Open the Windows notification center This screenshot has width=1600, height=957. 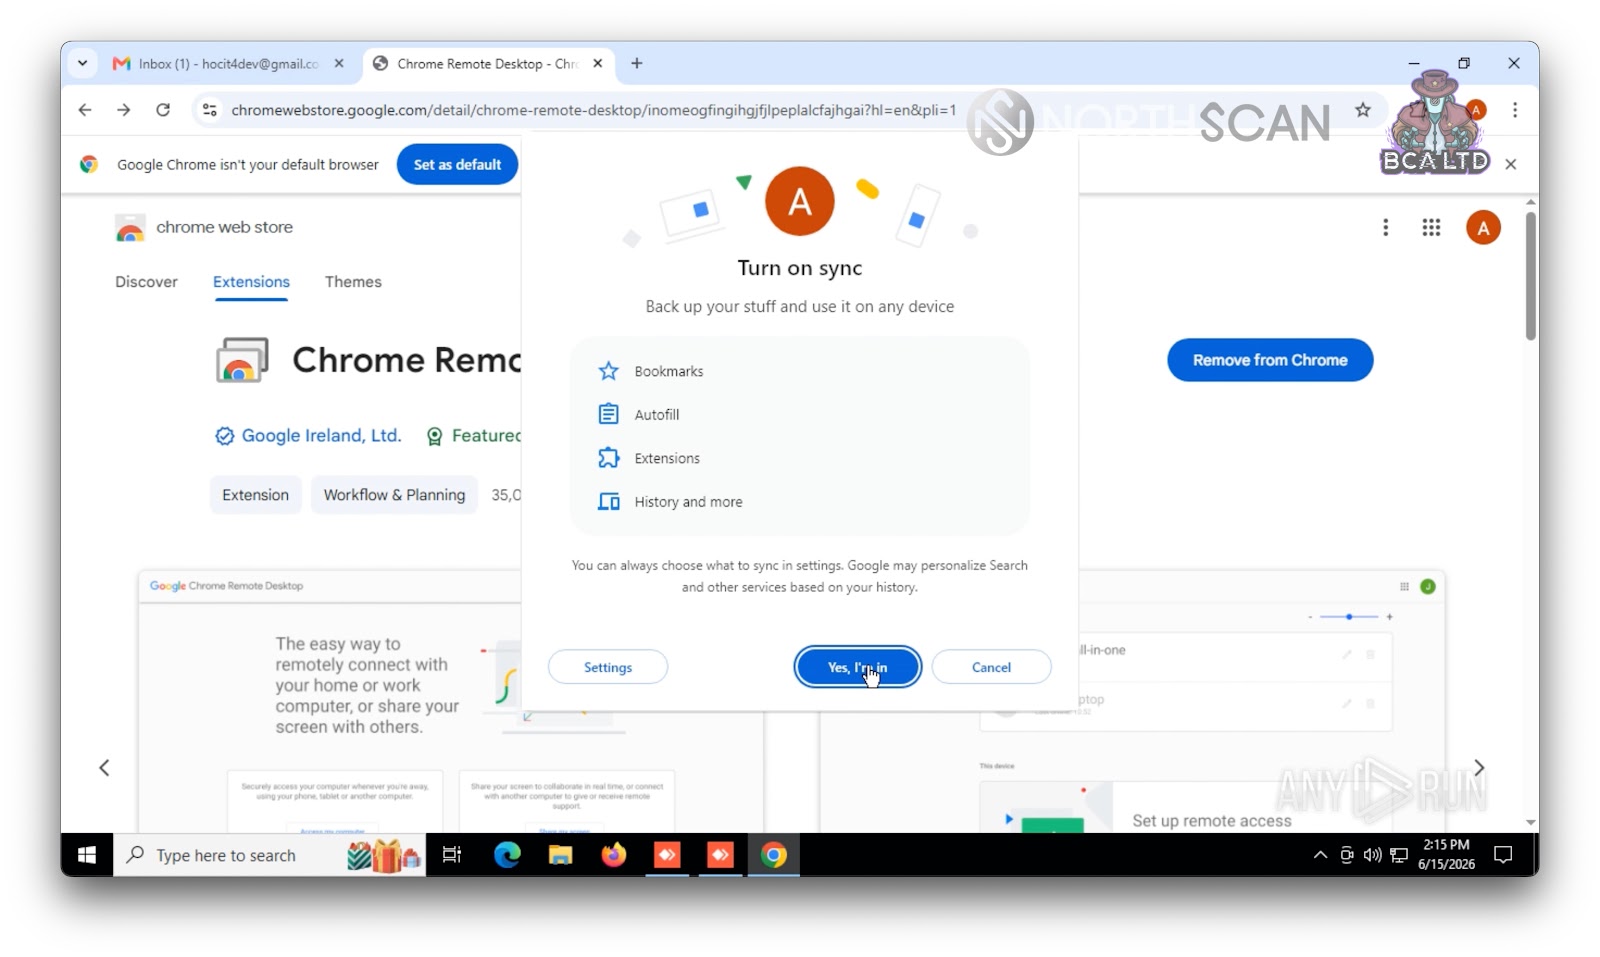click(x=1503, y=855)
